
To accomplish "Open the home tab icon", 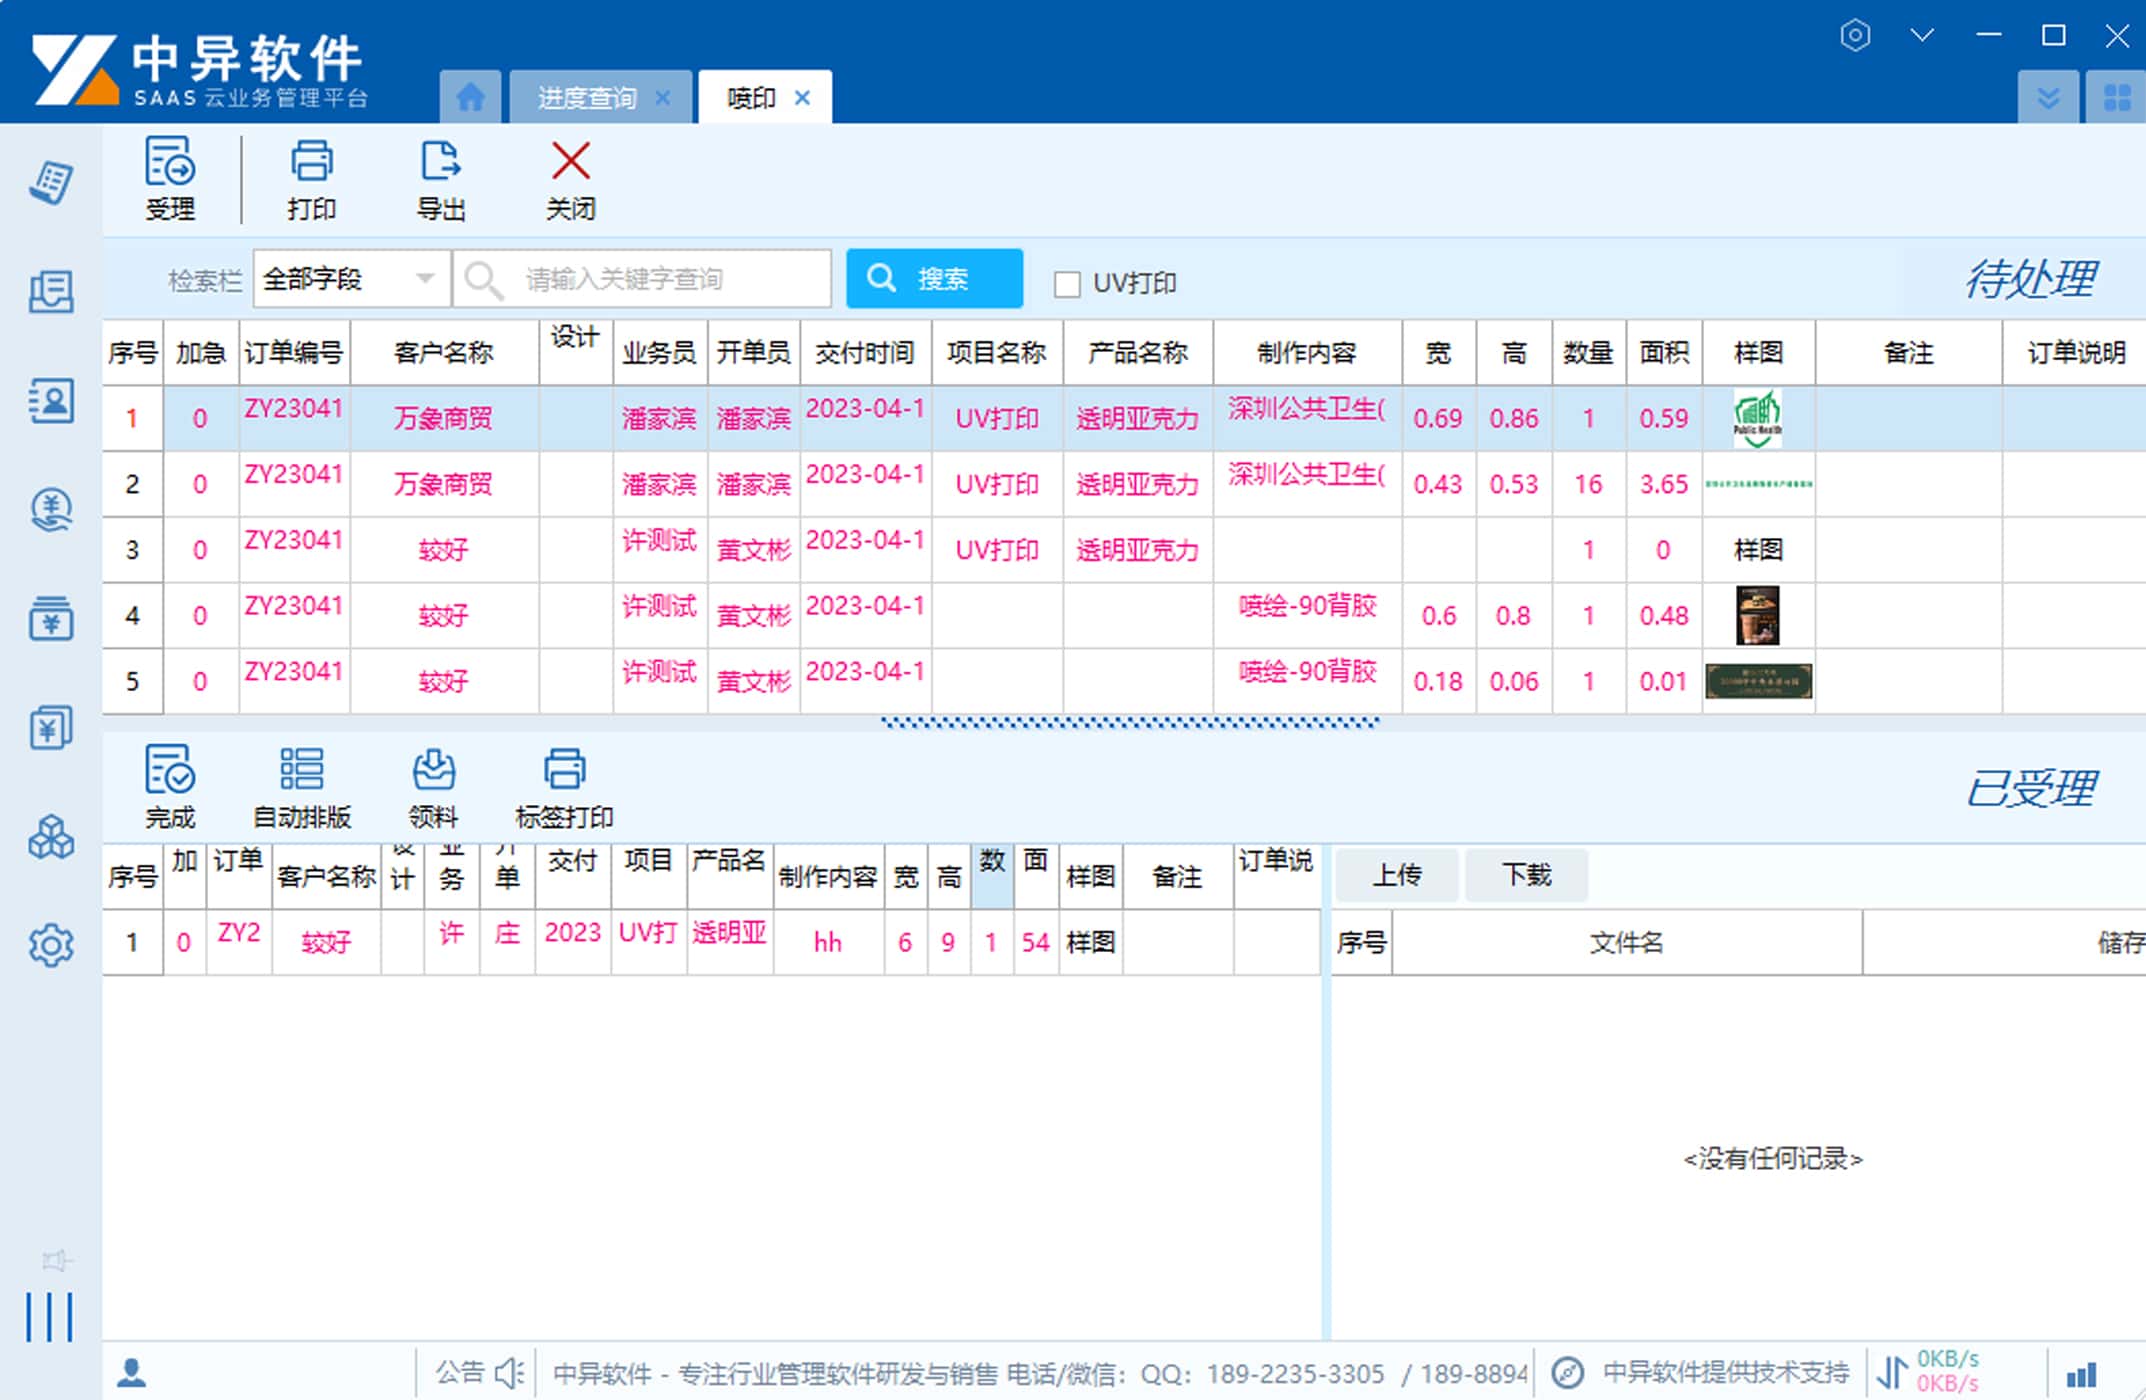I will [470, 98].
